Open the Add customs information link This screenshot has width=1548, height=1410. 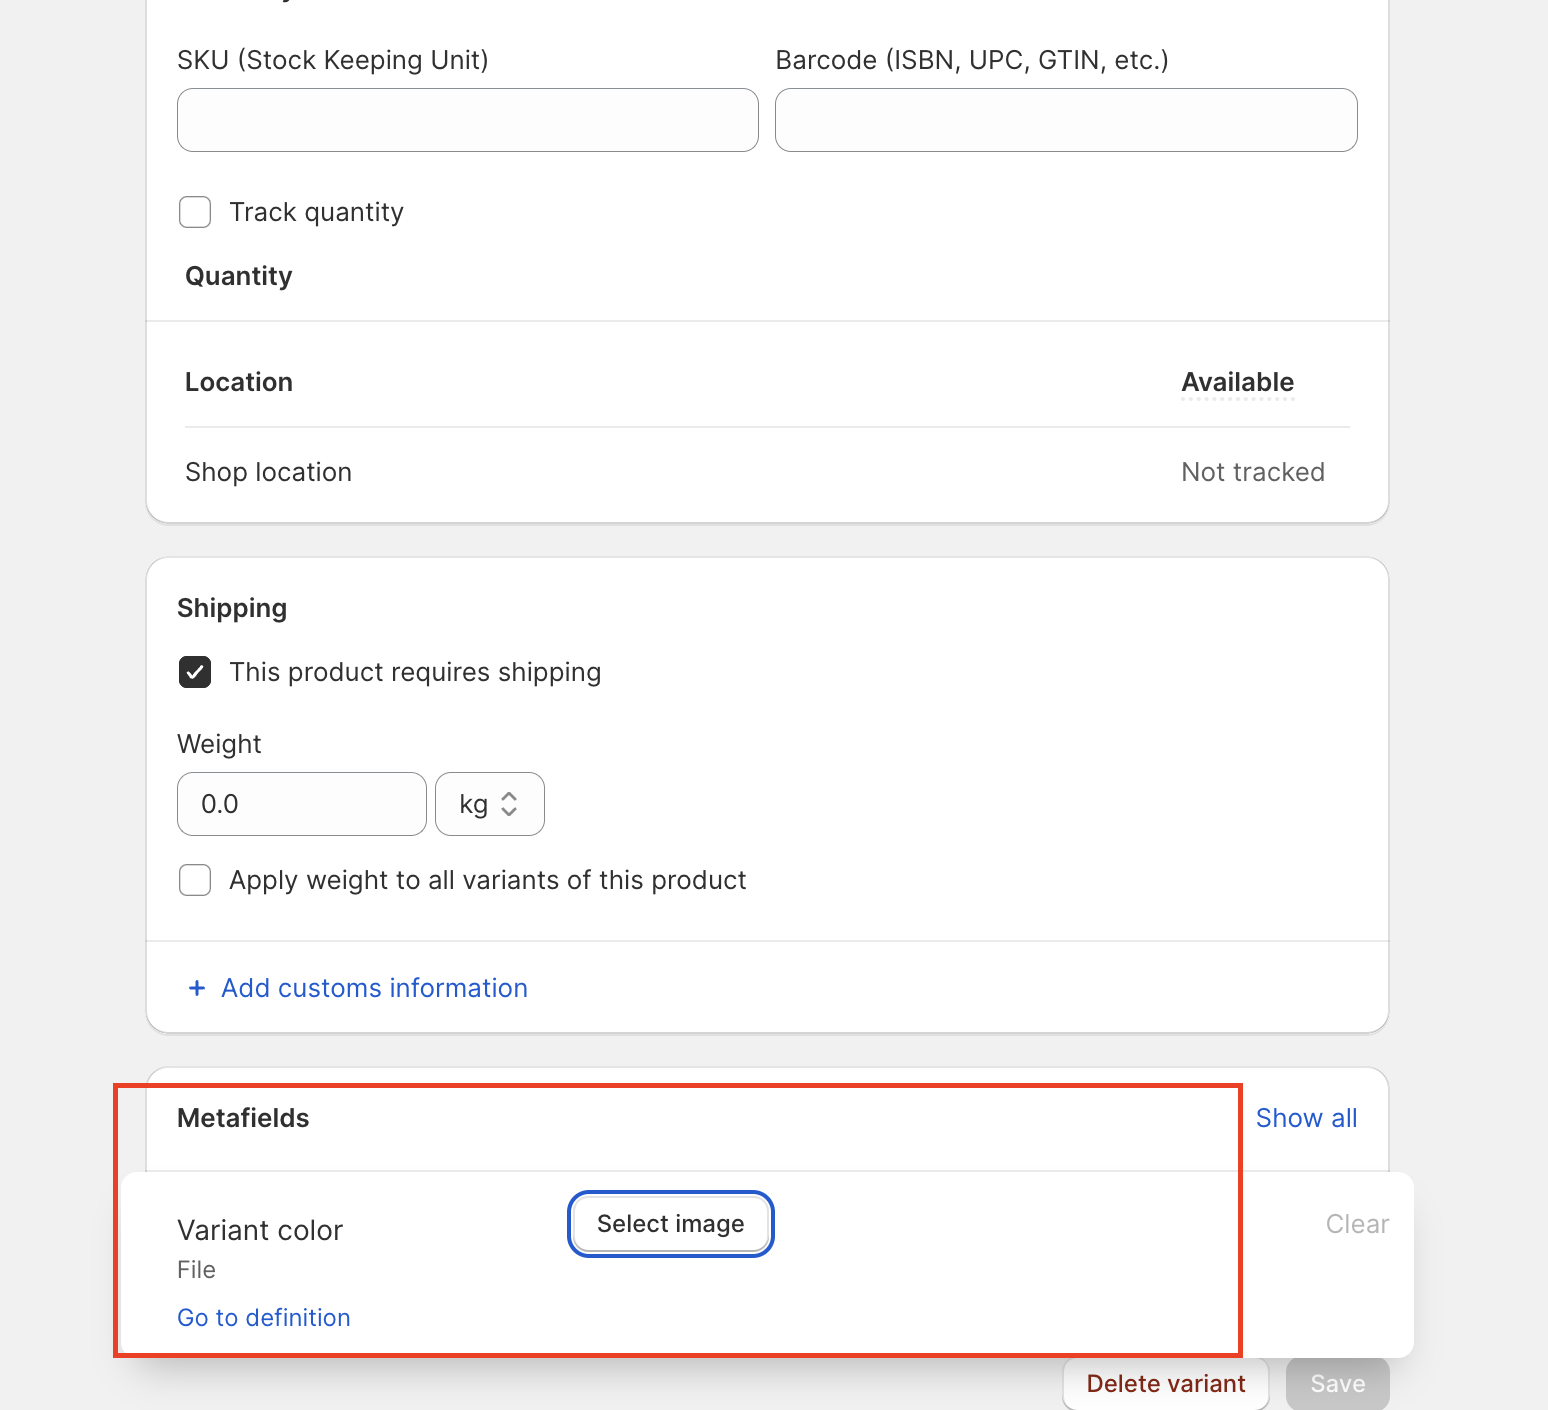pos(374,988)
